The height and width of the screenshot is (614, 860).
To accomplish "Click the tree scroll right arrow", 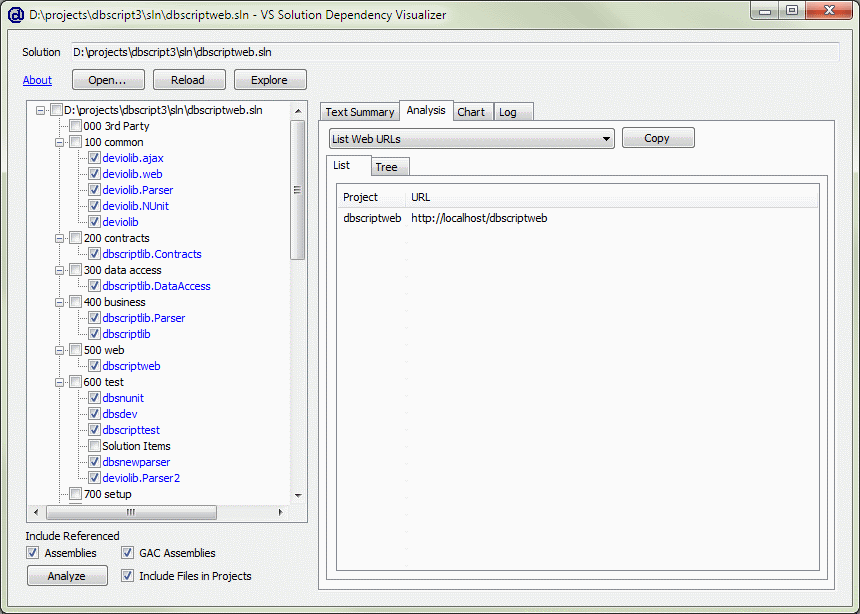I will tap(280, 512).
